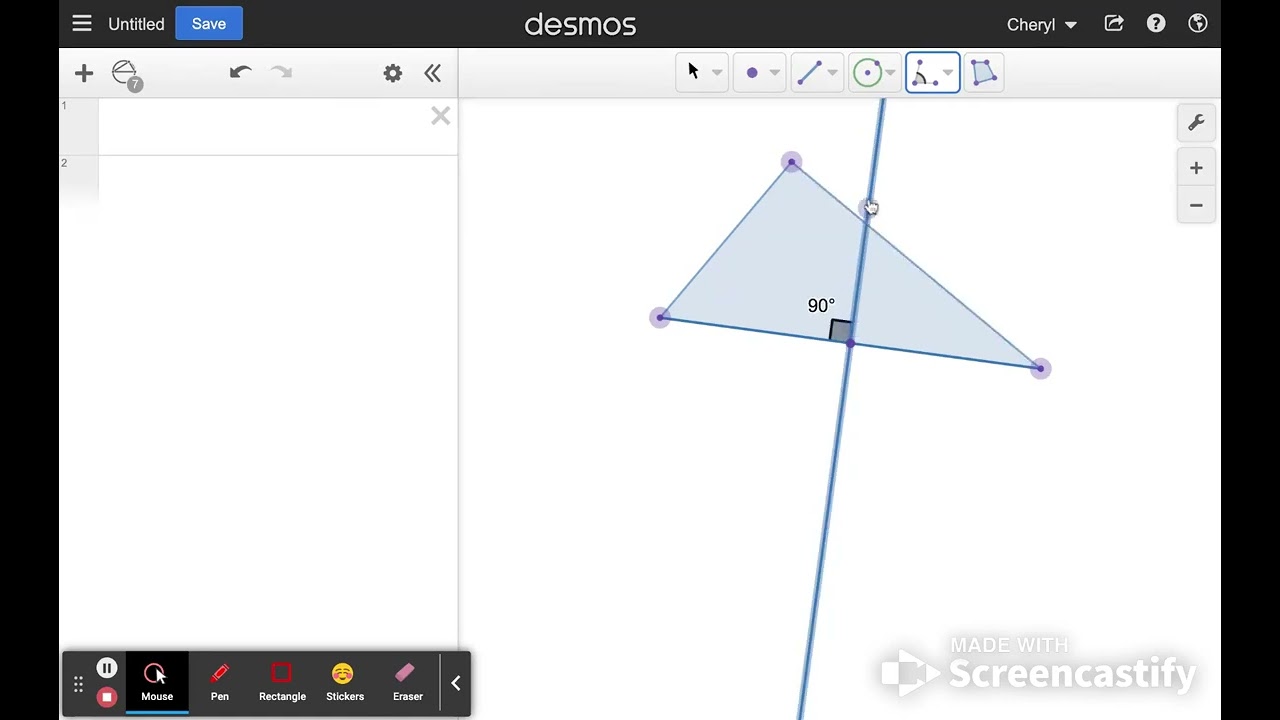Select the right angle marker square

(840, 331)
